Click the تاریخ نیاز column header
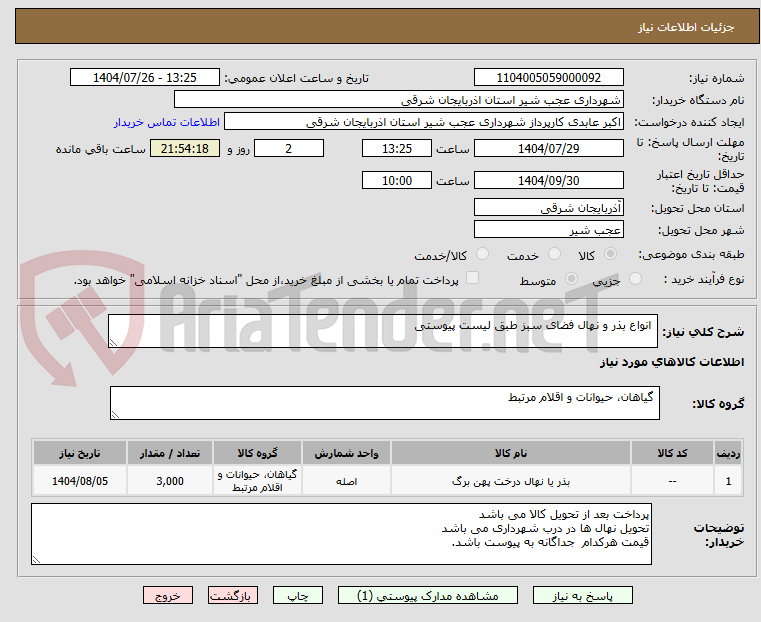761x622 pixels. [x=80, y=453]
